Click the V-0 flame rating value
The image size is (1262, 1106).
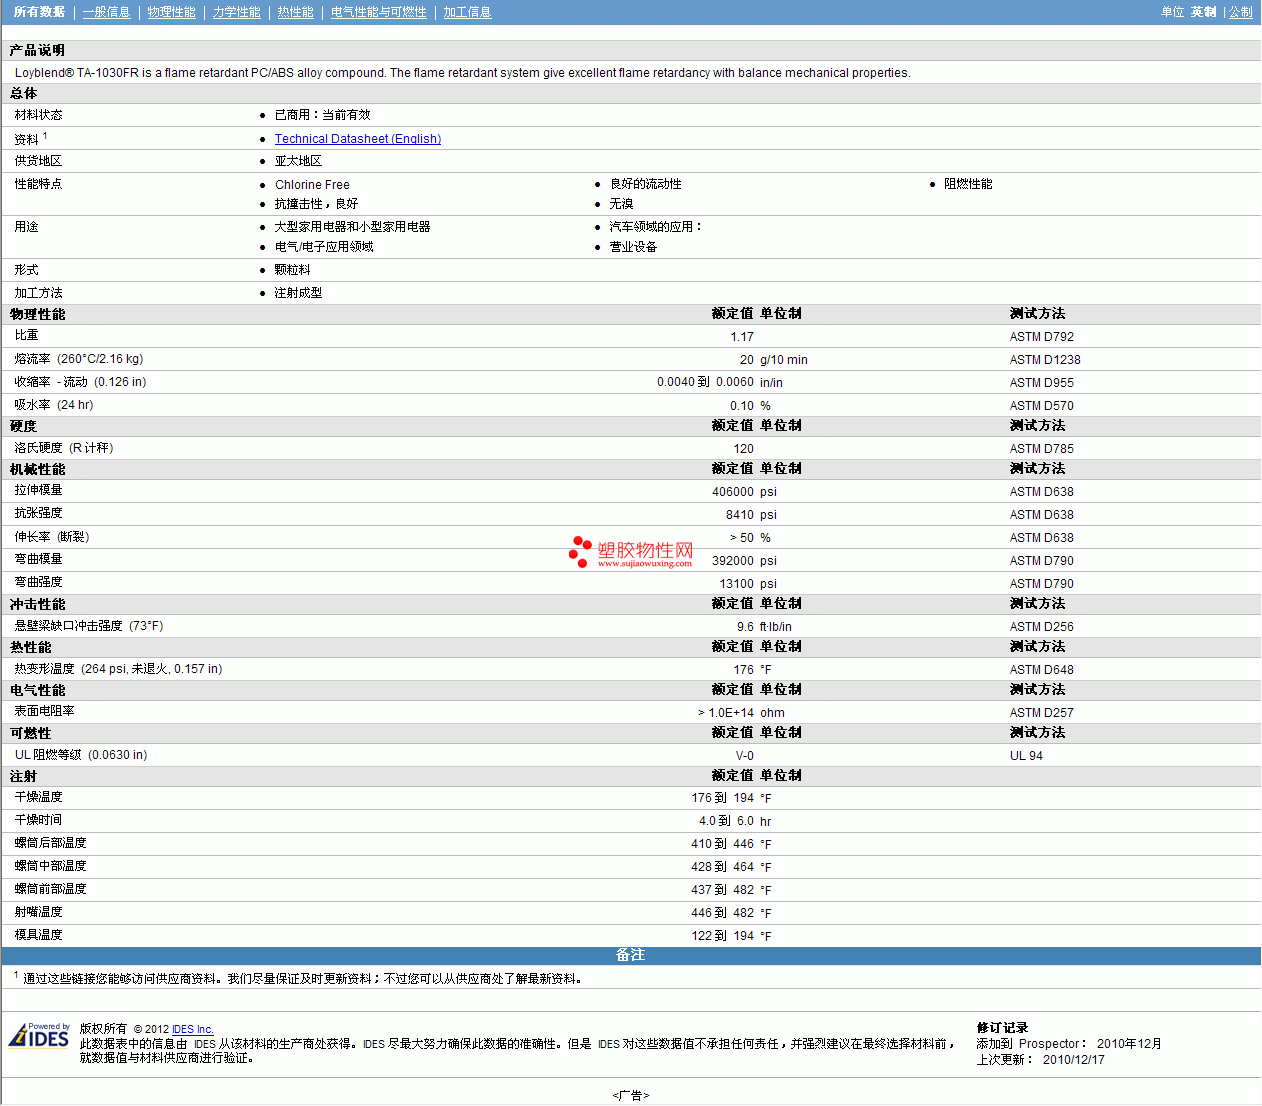(x=745, y=756)
